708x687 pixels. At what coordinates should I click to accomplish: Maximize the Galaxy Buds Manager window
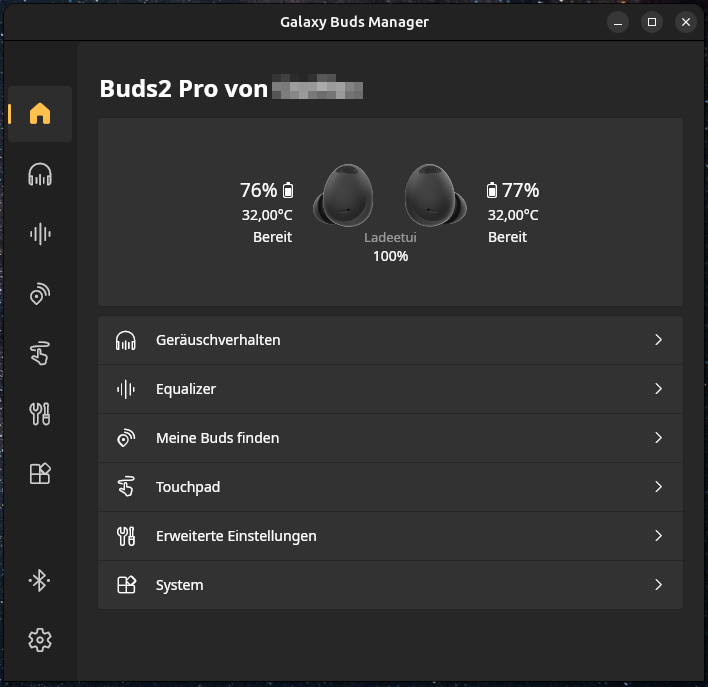click(x=652, y=22)
